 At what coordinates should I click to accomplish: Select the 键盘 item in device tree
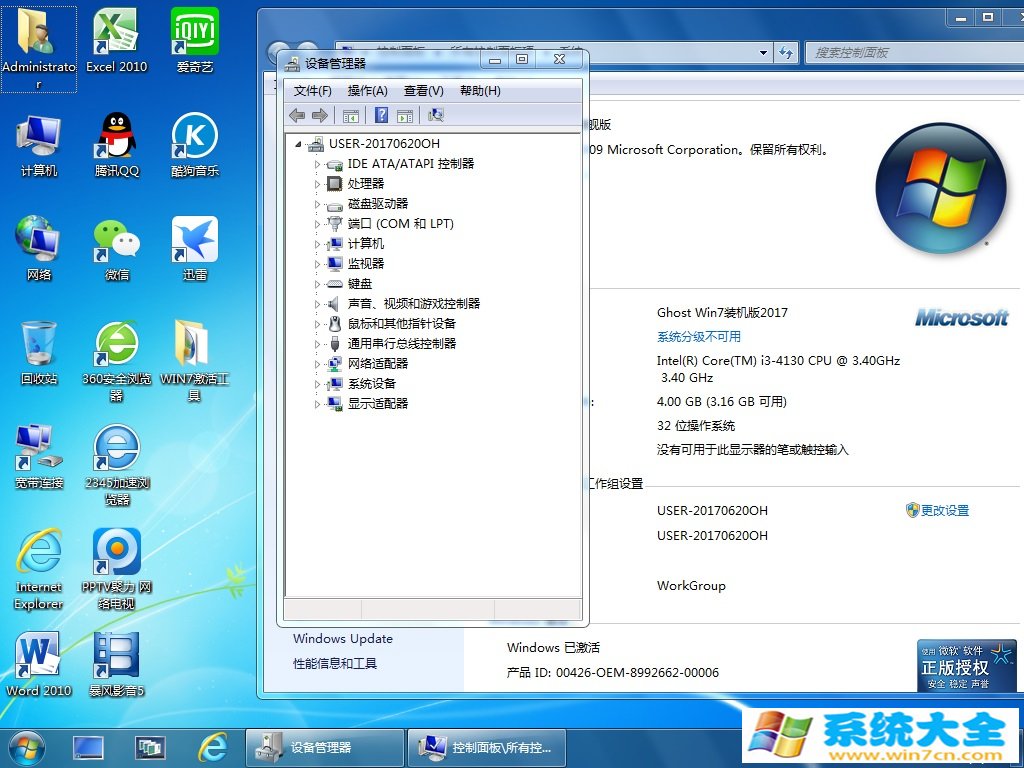point(360,284)
